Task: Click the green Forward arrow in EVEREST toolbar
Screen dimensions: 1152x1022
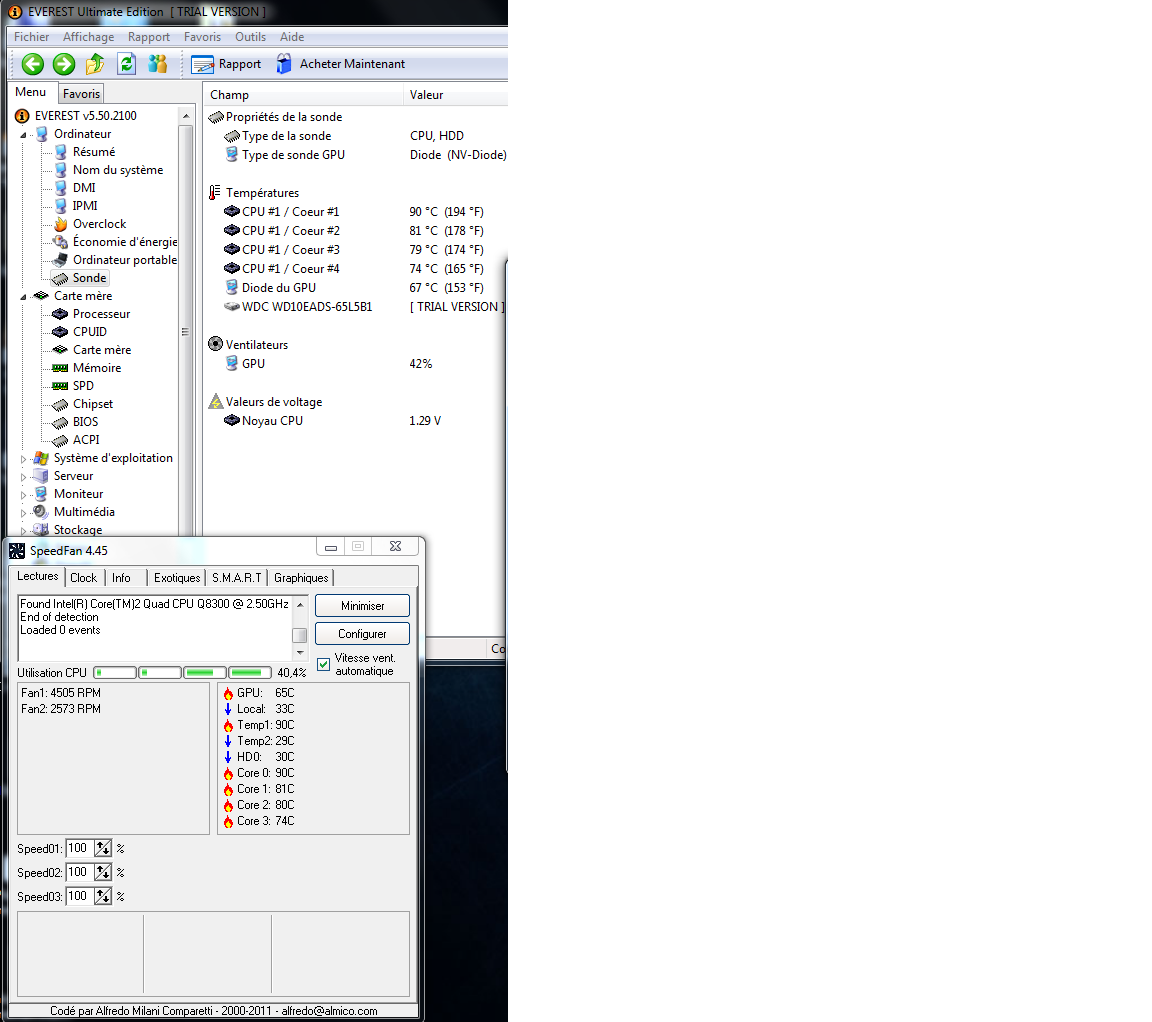Action: (x=64, y=64)
